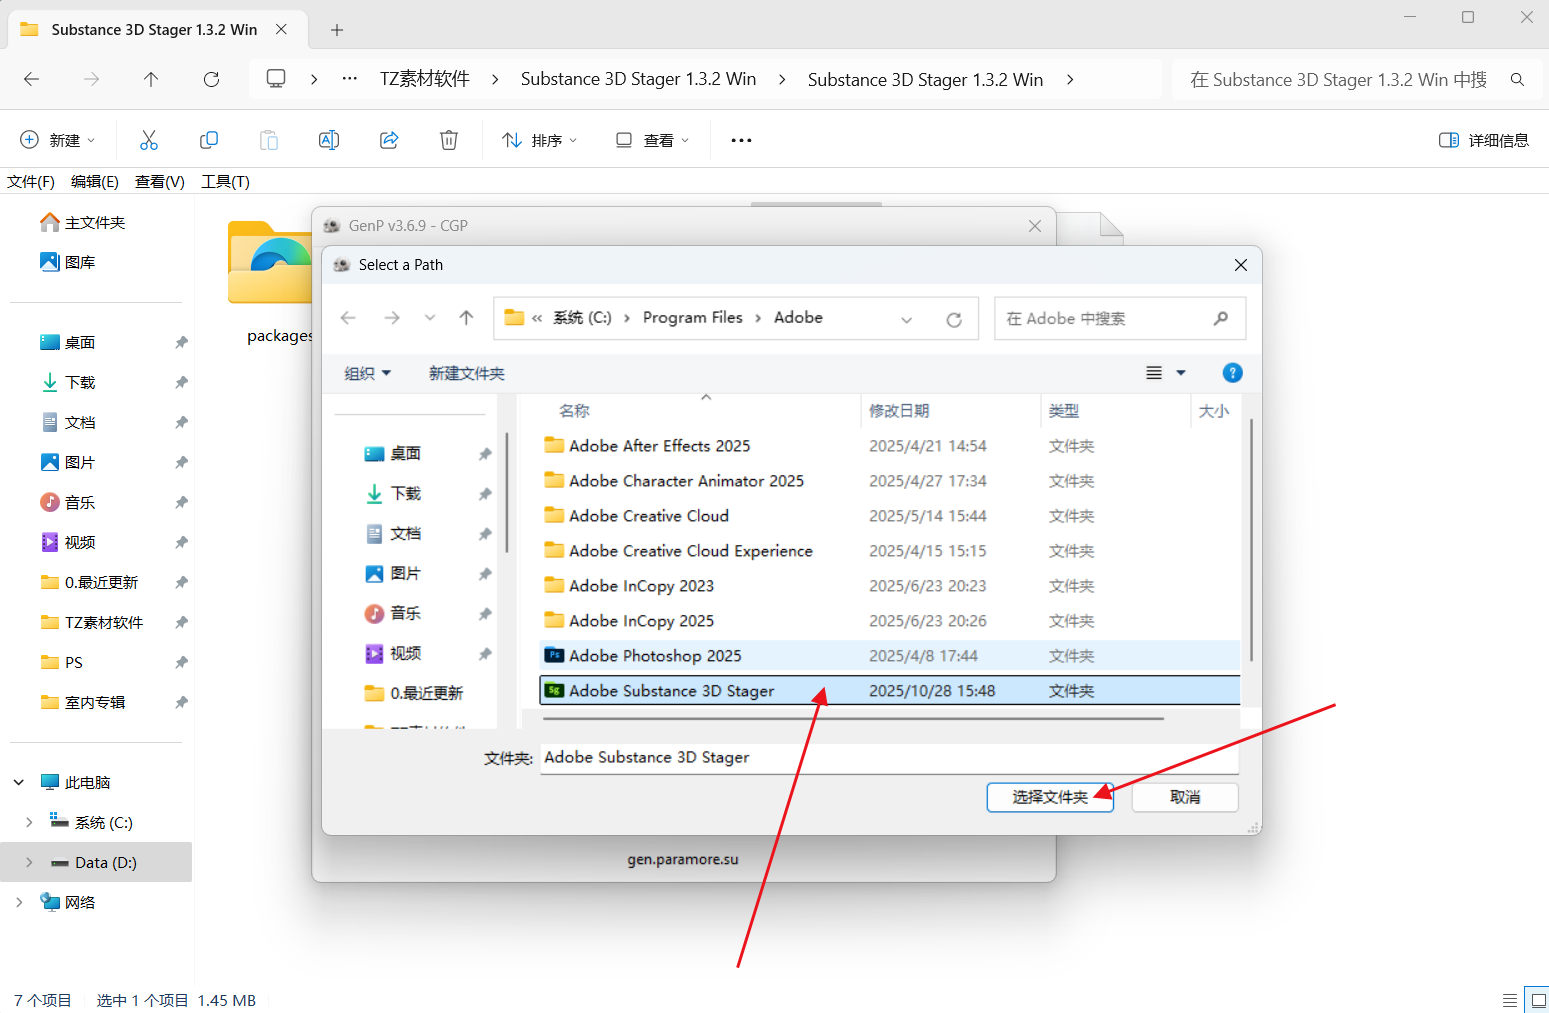The height and width of the screenshot is (1013, 1549).
Task: Click the Delete trash icon in Explorer
Action: 449,140
